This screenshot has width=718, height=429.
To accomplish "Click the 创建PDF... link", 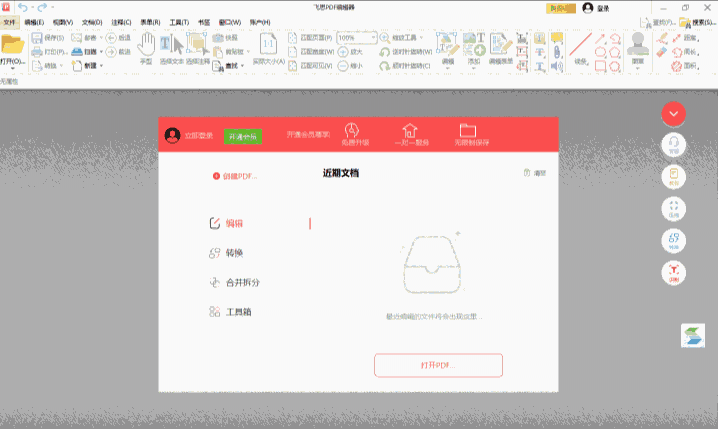I will 235,176.
